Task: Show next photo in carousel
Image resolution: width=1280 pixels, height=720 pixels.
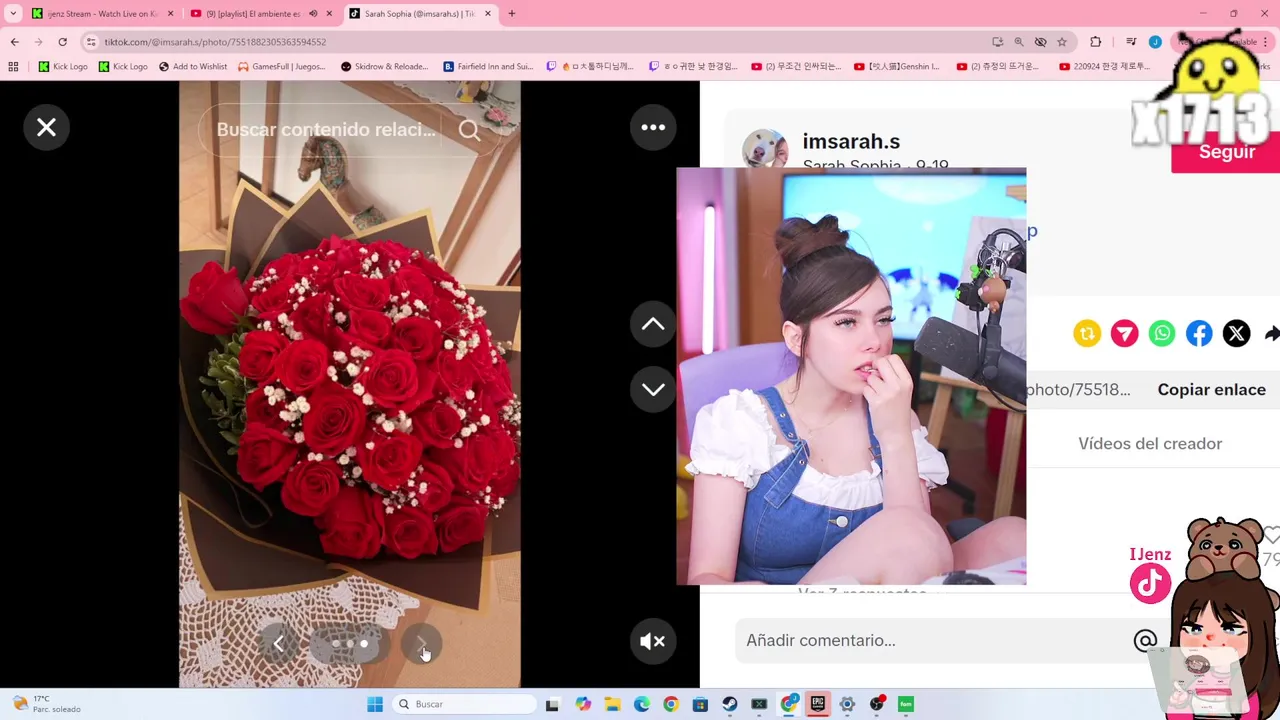Action: 421,644
